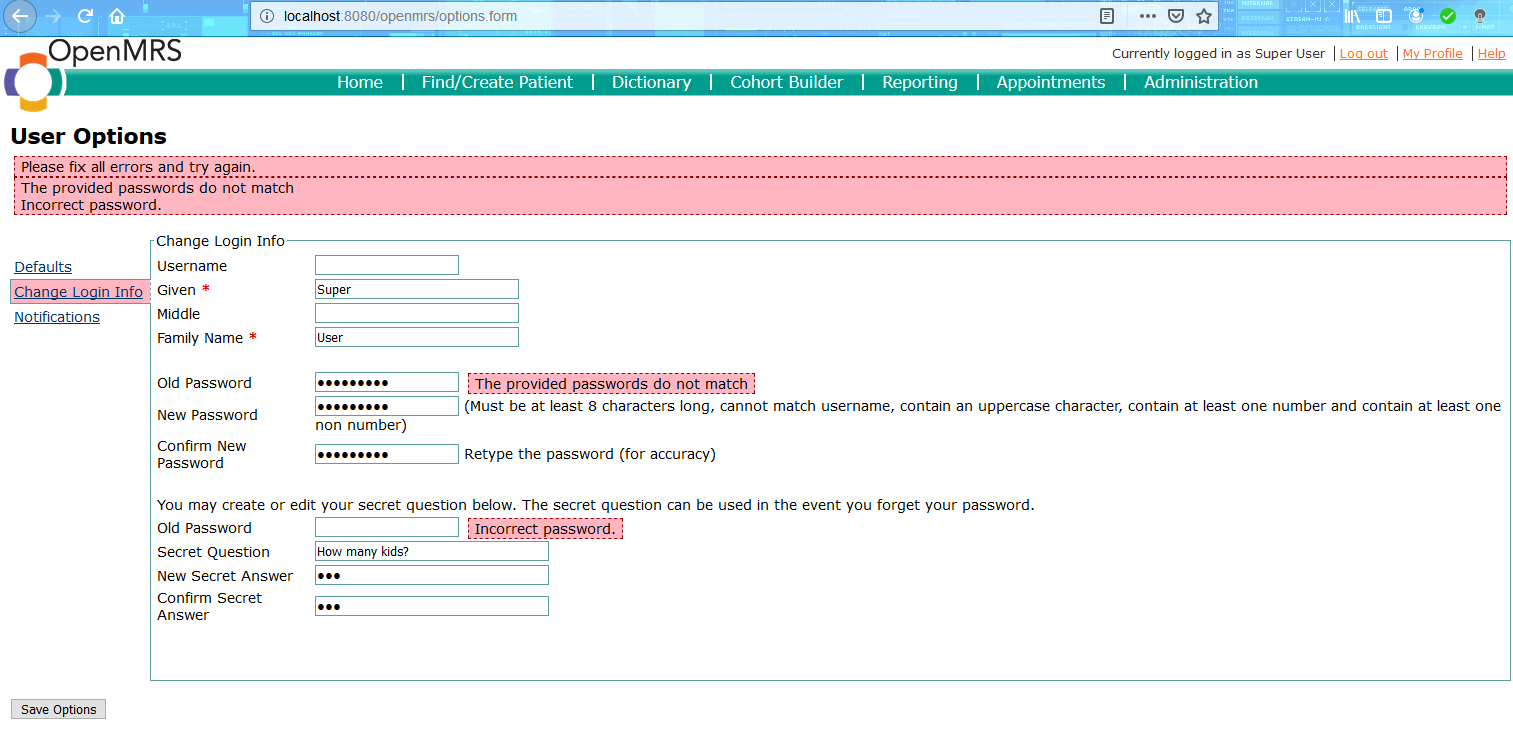Focus the empty Old Password field above Secret Question
Screen dimensions: 1513x731
[387, 527]
